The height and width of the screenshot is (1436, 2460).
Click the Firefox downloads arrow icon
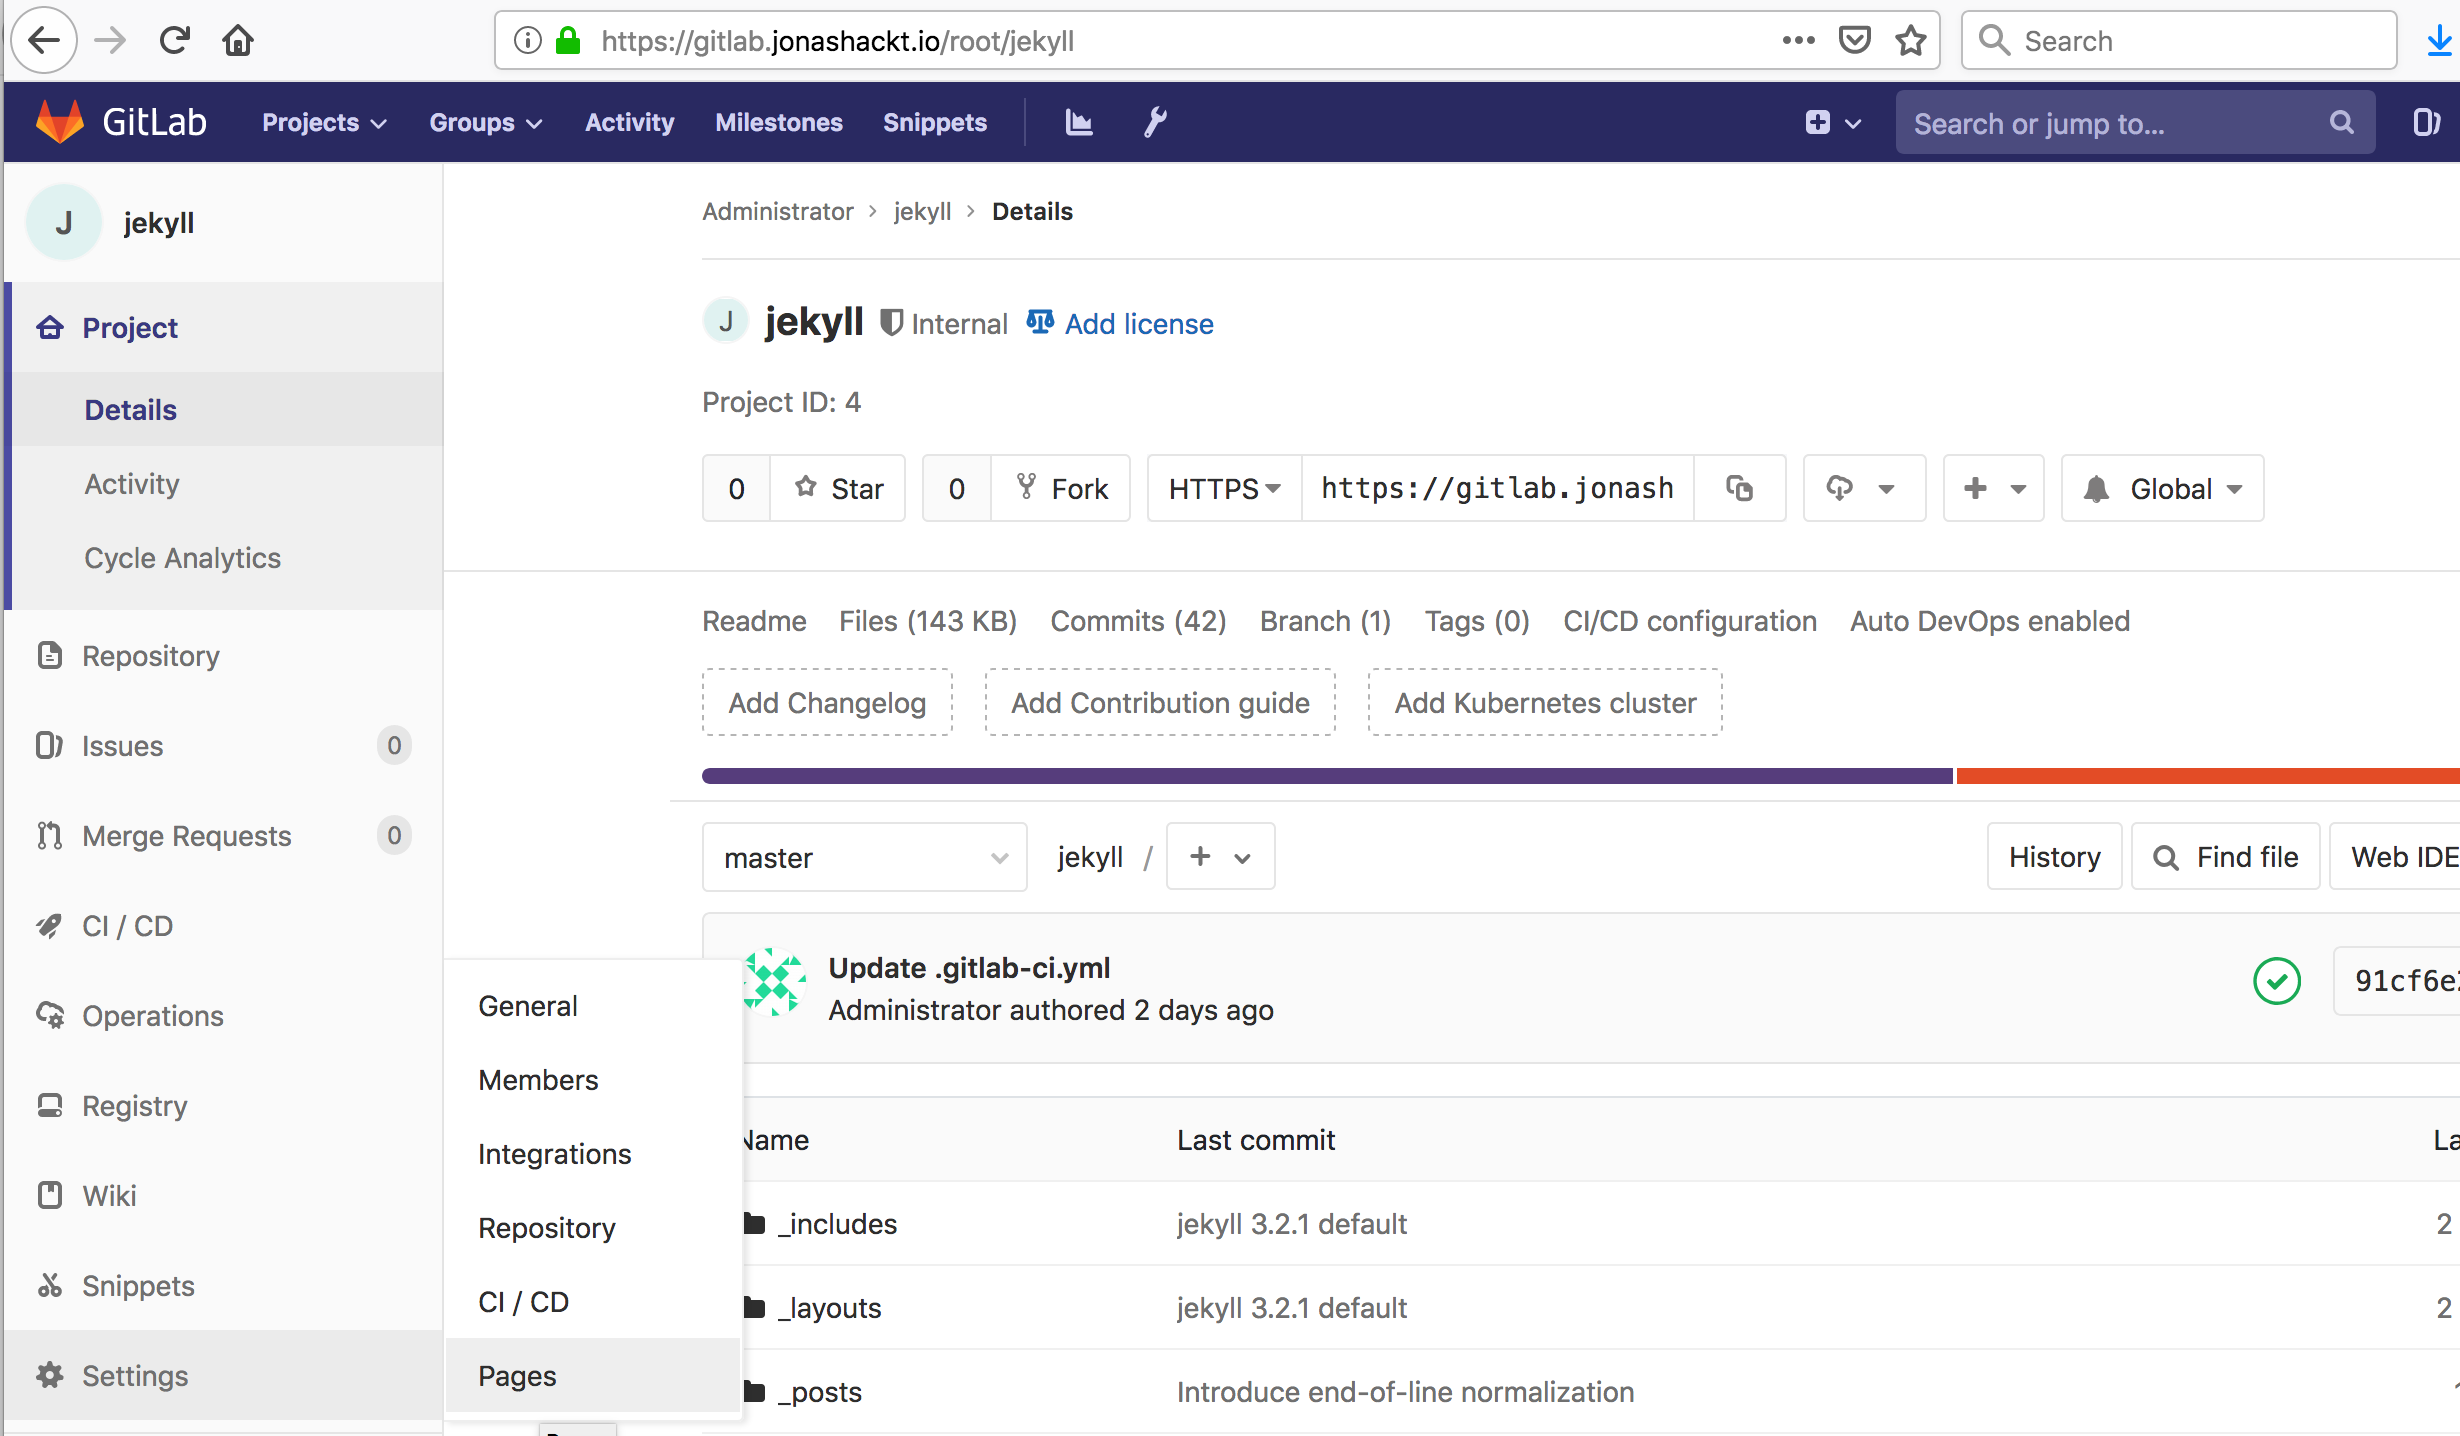pos(2439,41)
